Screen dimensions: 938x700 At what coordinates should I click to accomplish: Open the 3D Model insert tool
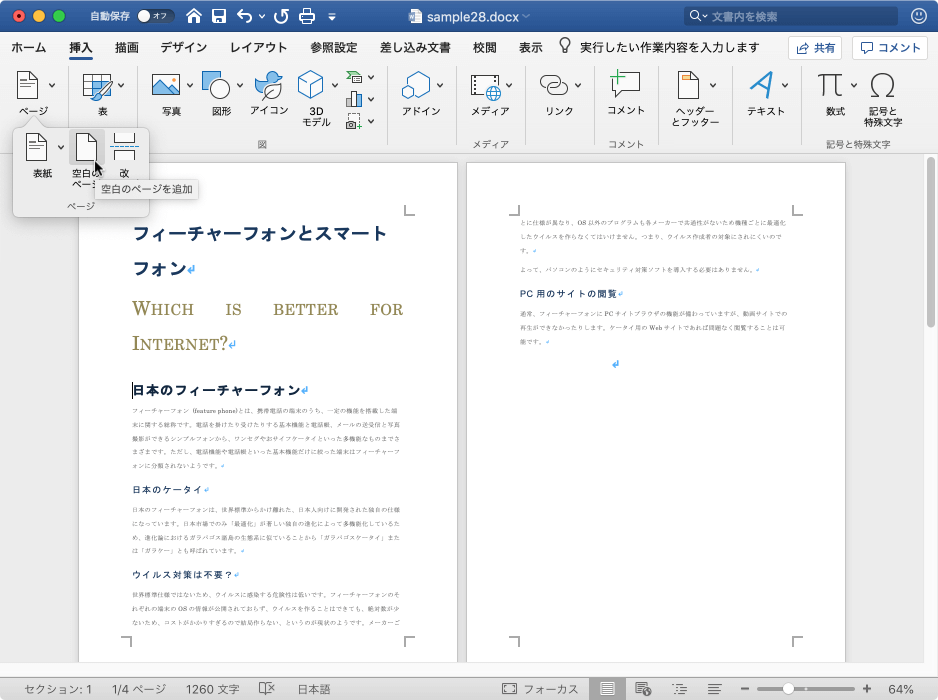pos(311,86)
